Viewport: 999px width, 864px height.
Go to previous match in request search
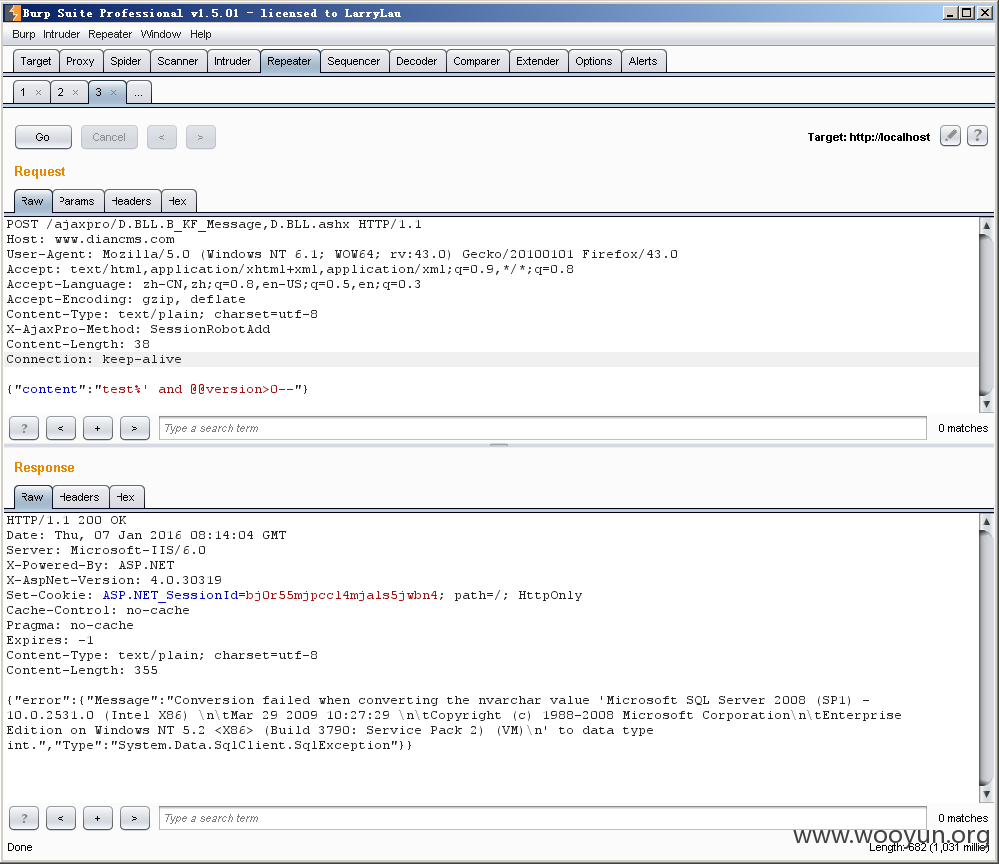tap(61, 428)
